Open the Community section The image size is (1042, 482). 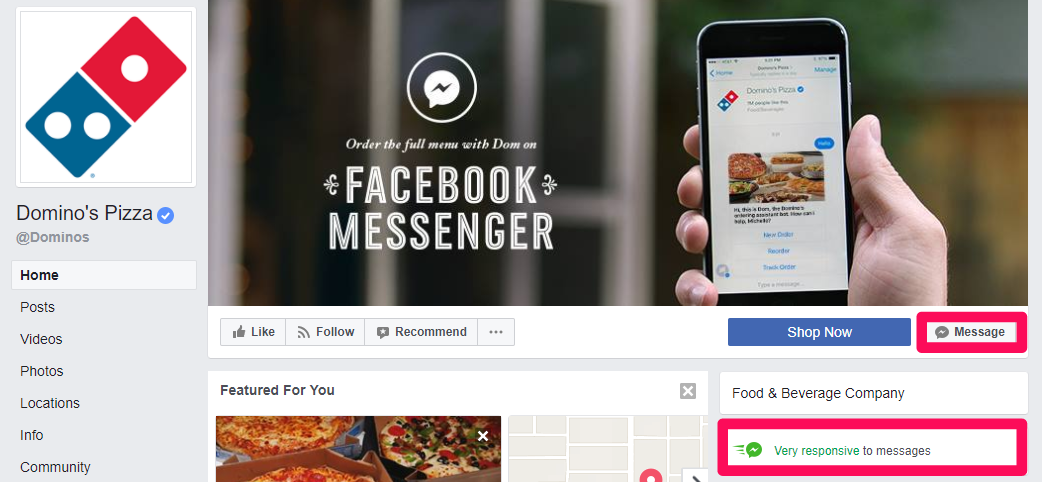point(55,467)
